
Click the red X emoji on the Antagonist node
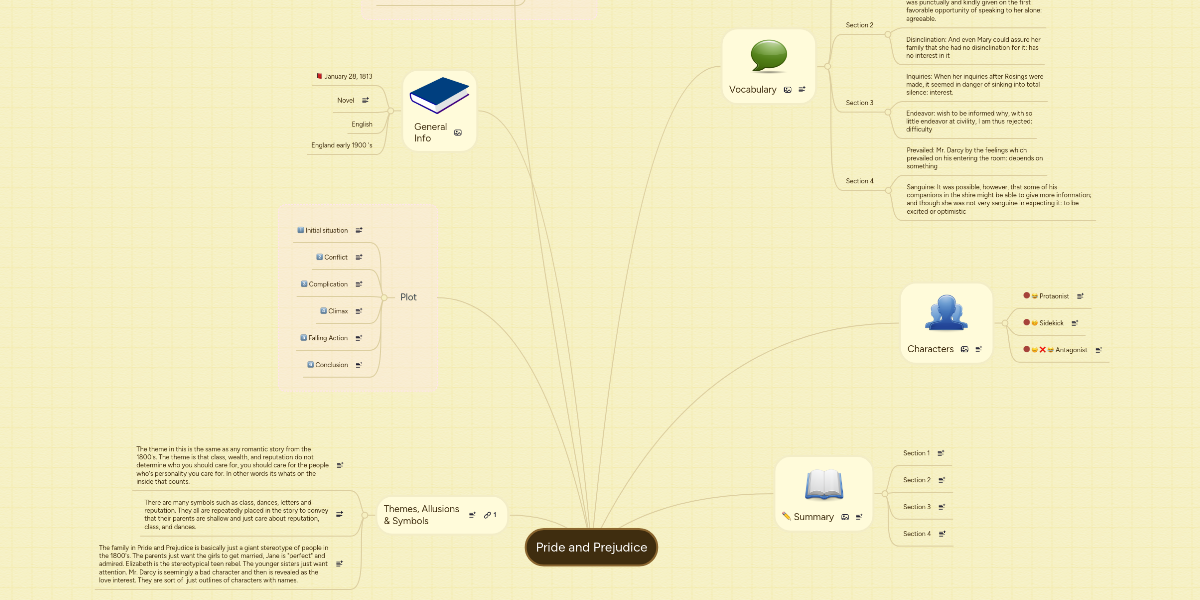[x=1042, y=350]
